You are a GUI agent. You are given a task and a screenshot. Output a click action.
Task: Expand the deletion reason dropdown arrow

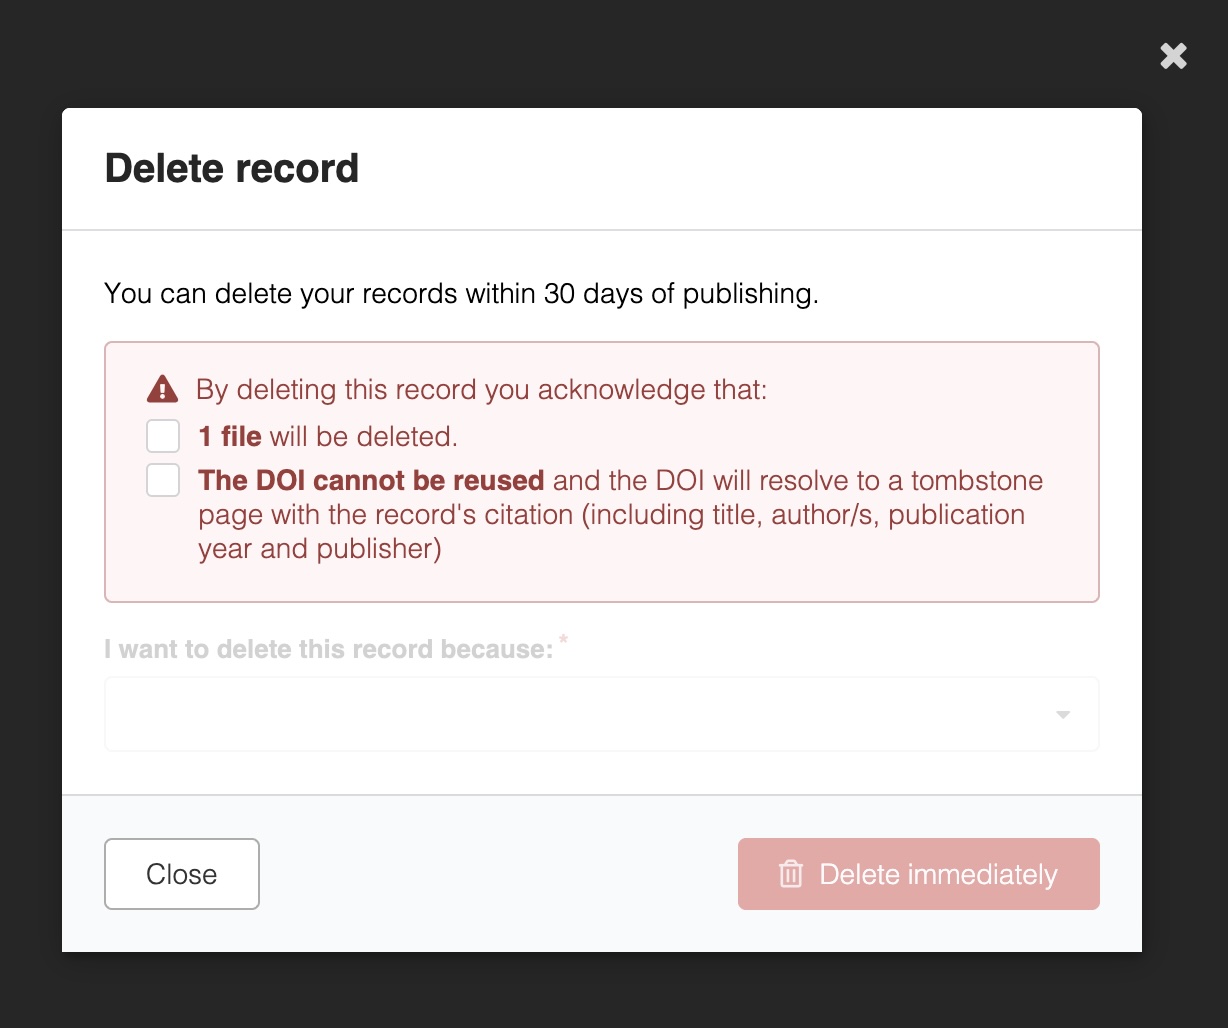pyautogui.click(x=1063, y=714)
